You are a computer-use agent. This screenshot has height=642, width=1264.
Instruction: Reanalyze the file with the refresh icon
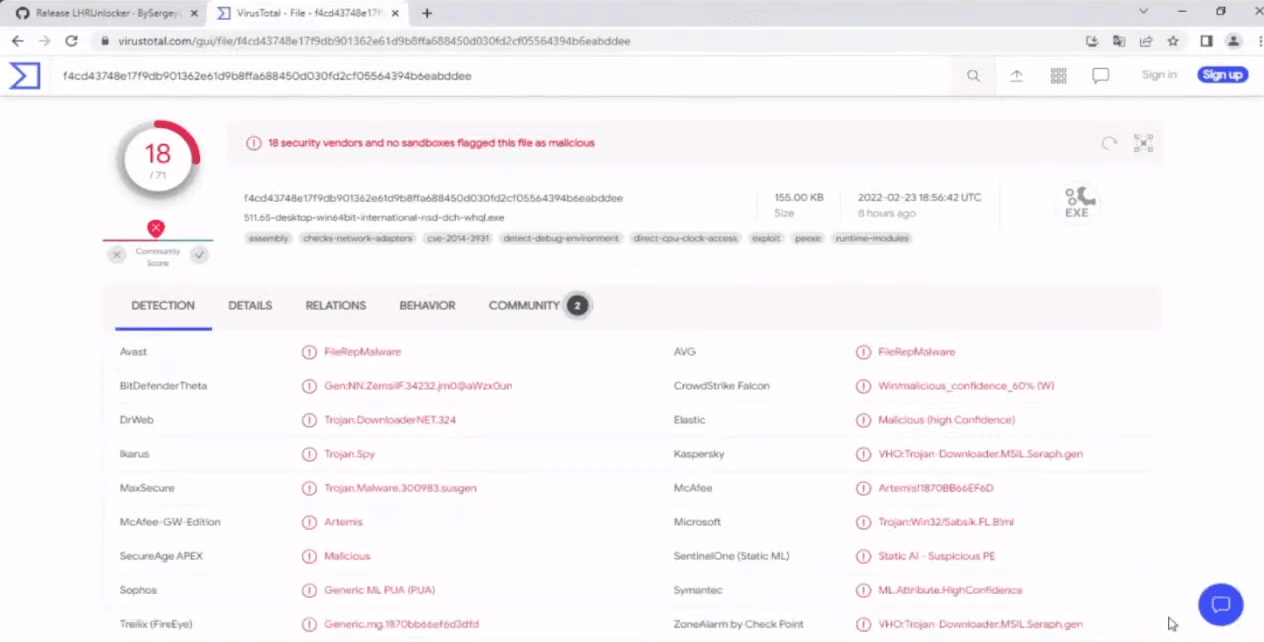1109,143
